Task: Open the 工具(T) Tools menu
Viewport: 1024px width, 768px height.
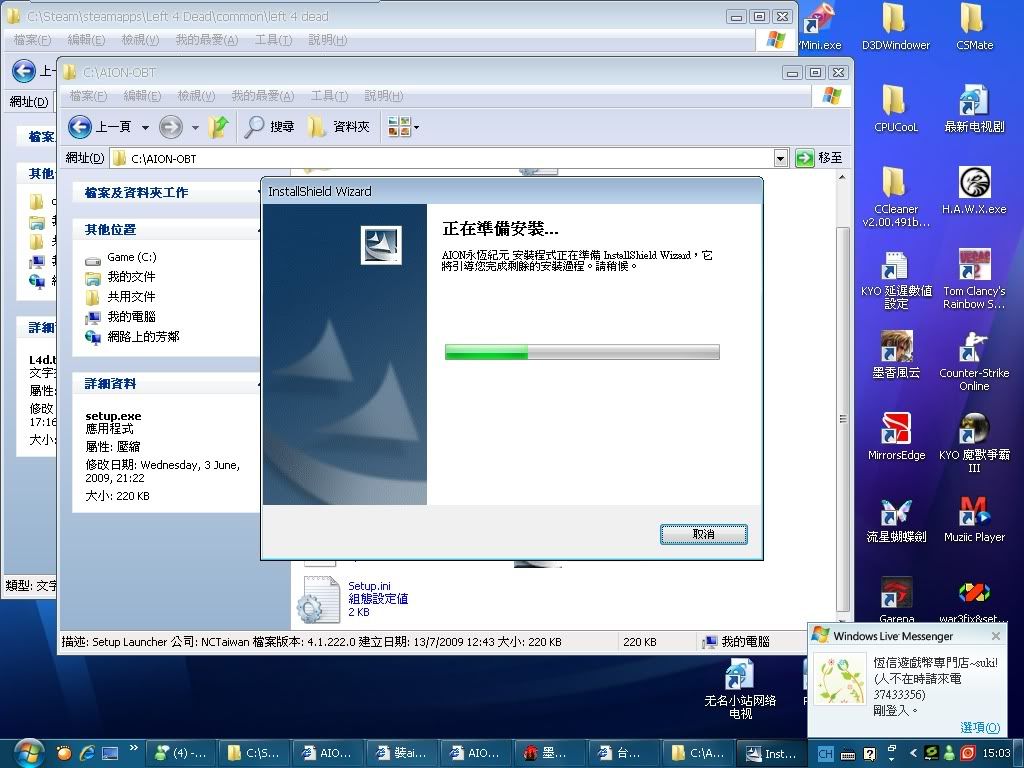Action: (329, 96)
